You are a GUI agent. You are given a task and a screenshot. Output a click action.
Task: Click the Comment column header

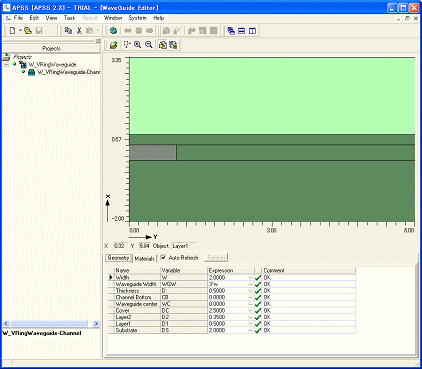(x=309, y=270)
